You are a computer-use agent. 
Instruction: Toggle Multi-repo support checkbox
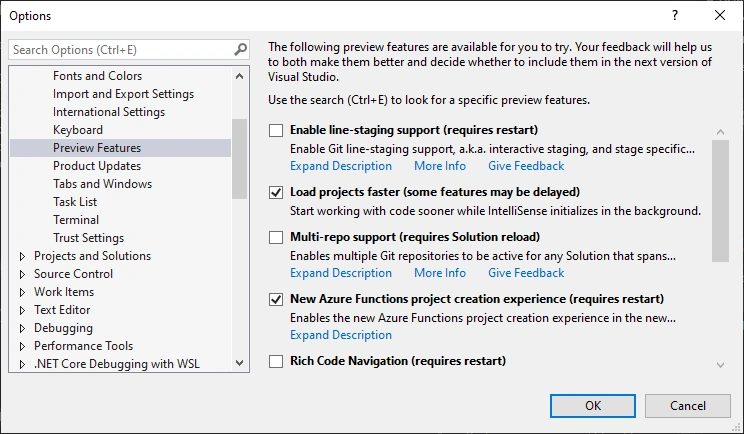coord(276,237)
